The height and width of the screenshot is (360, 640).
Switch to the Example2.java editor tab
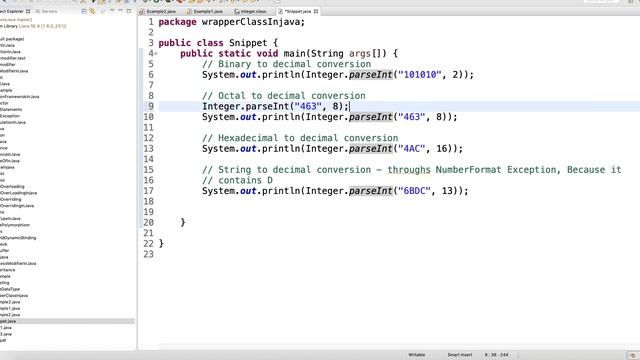coord(158,11)
